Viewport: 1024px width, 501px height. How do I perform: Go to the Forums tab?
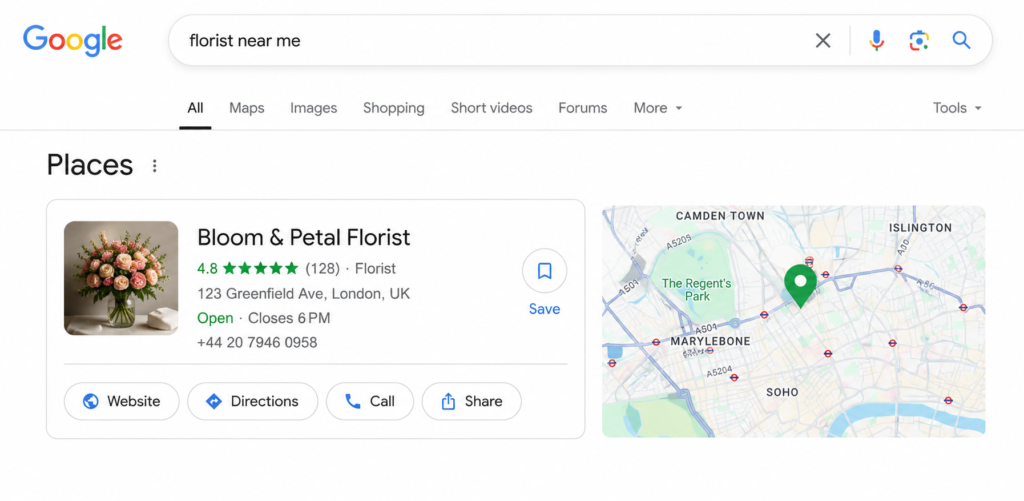pos(583,108)
